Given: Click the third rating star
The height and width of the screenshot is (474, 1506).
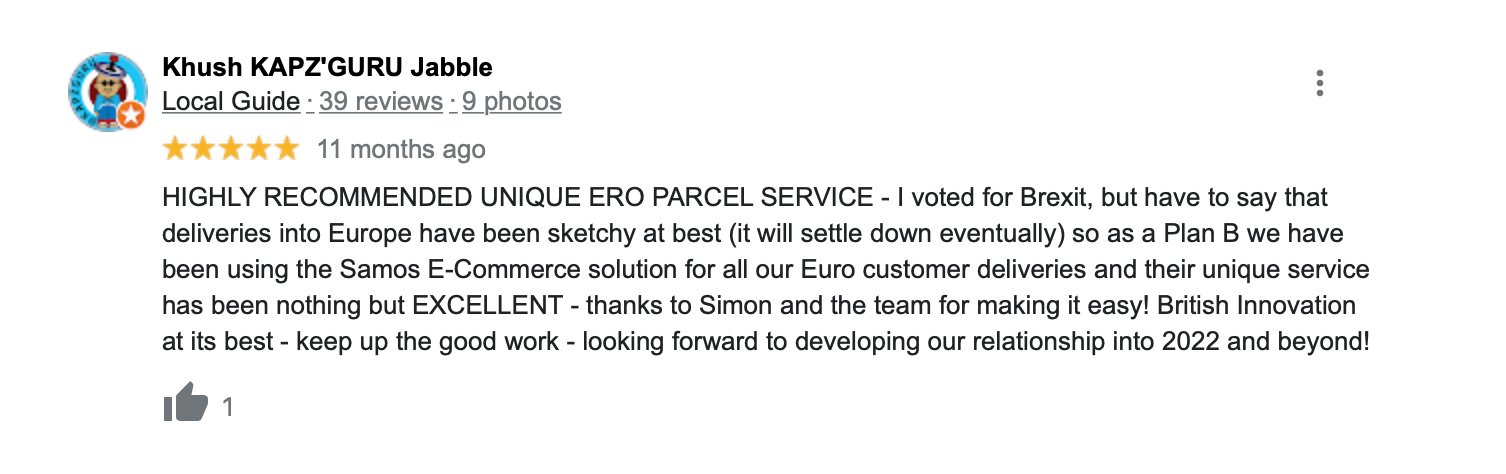Looking at the screenshot, I should pyautogui.click(x=231, y=150).
